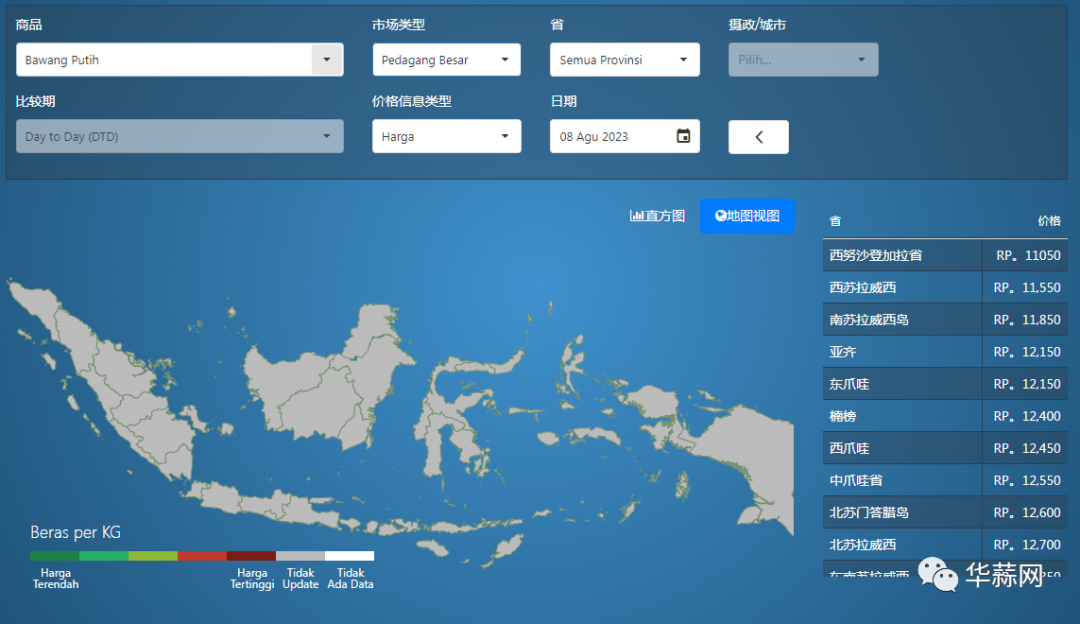This screenshot has width=1080, height=624.
Task: Open the Pedagang Besar market type dropdown
Action: (446, 60)
